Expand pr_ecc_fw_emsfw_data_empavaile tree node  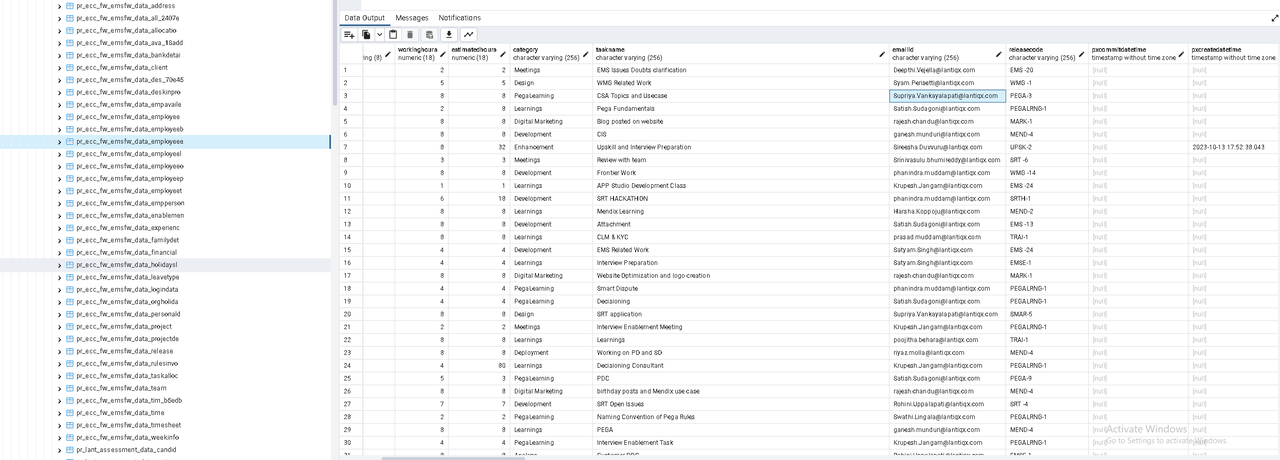tap(59, 104)
